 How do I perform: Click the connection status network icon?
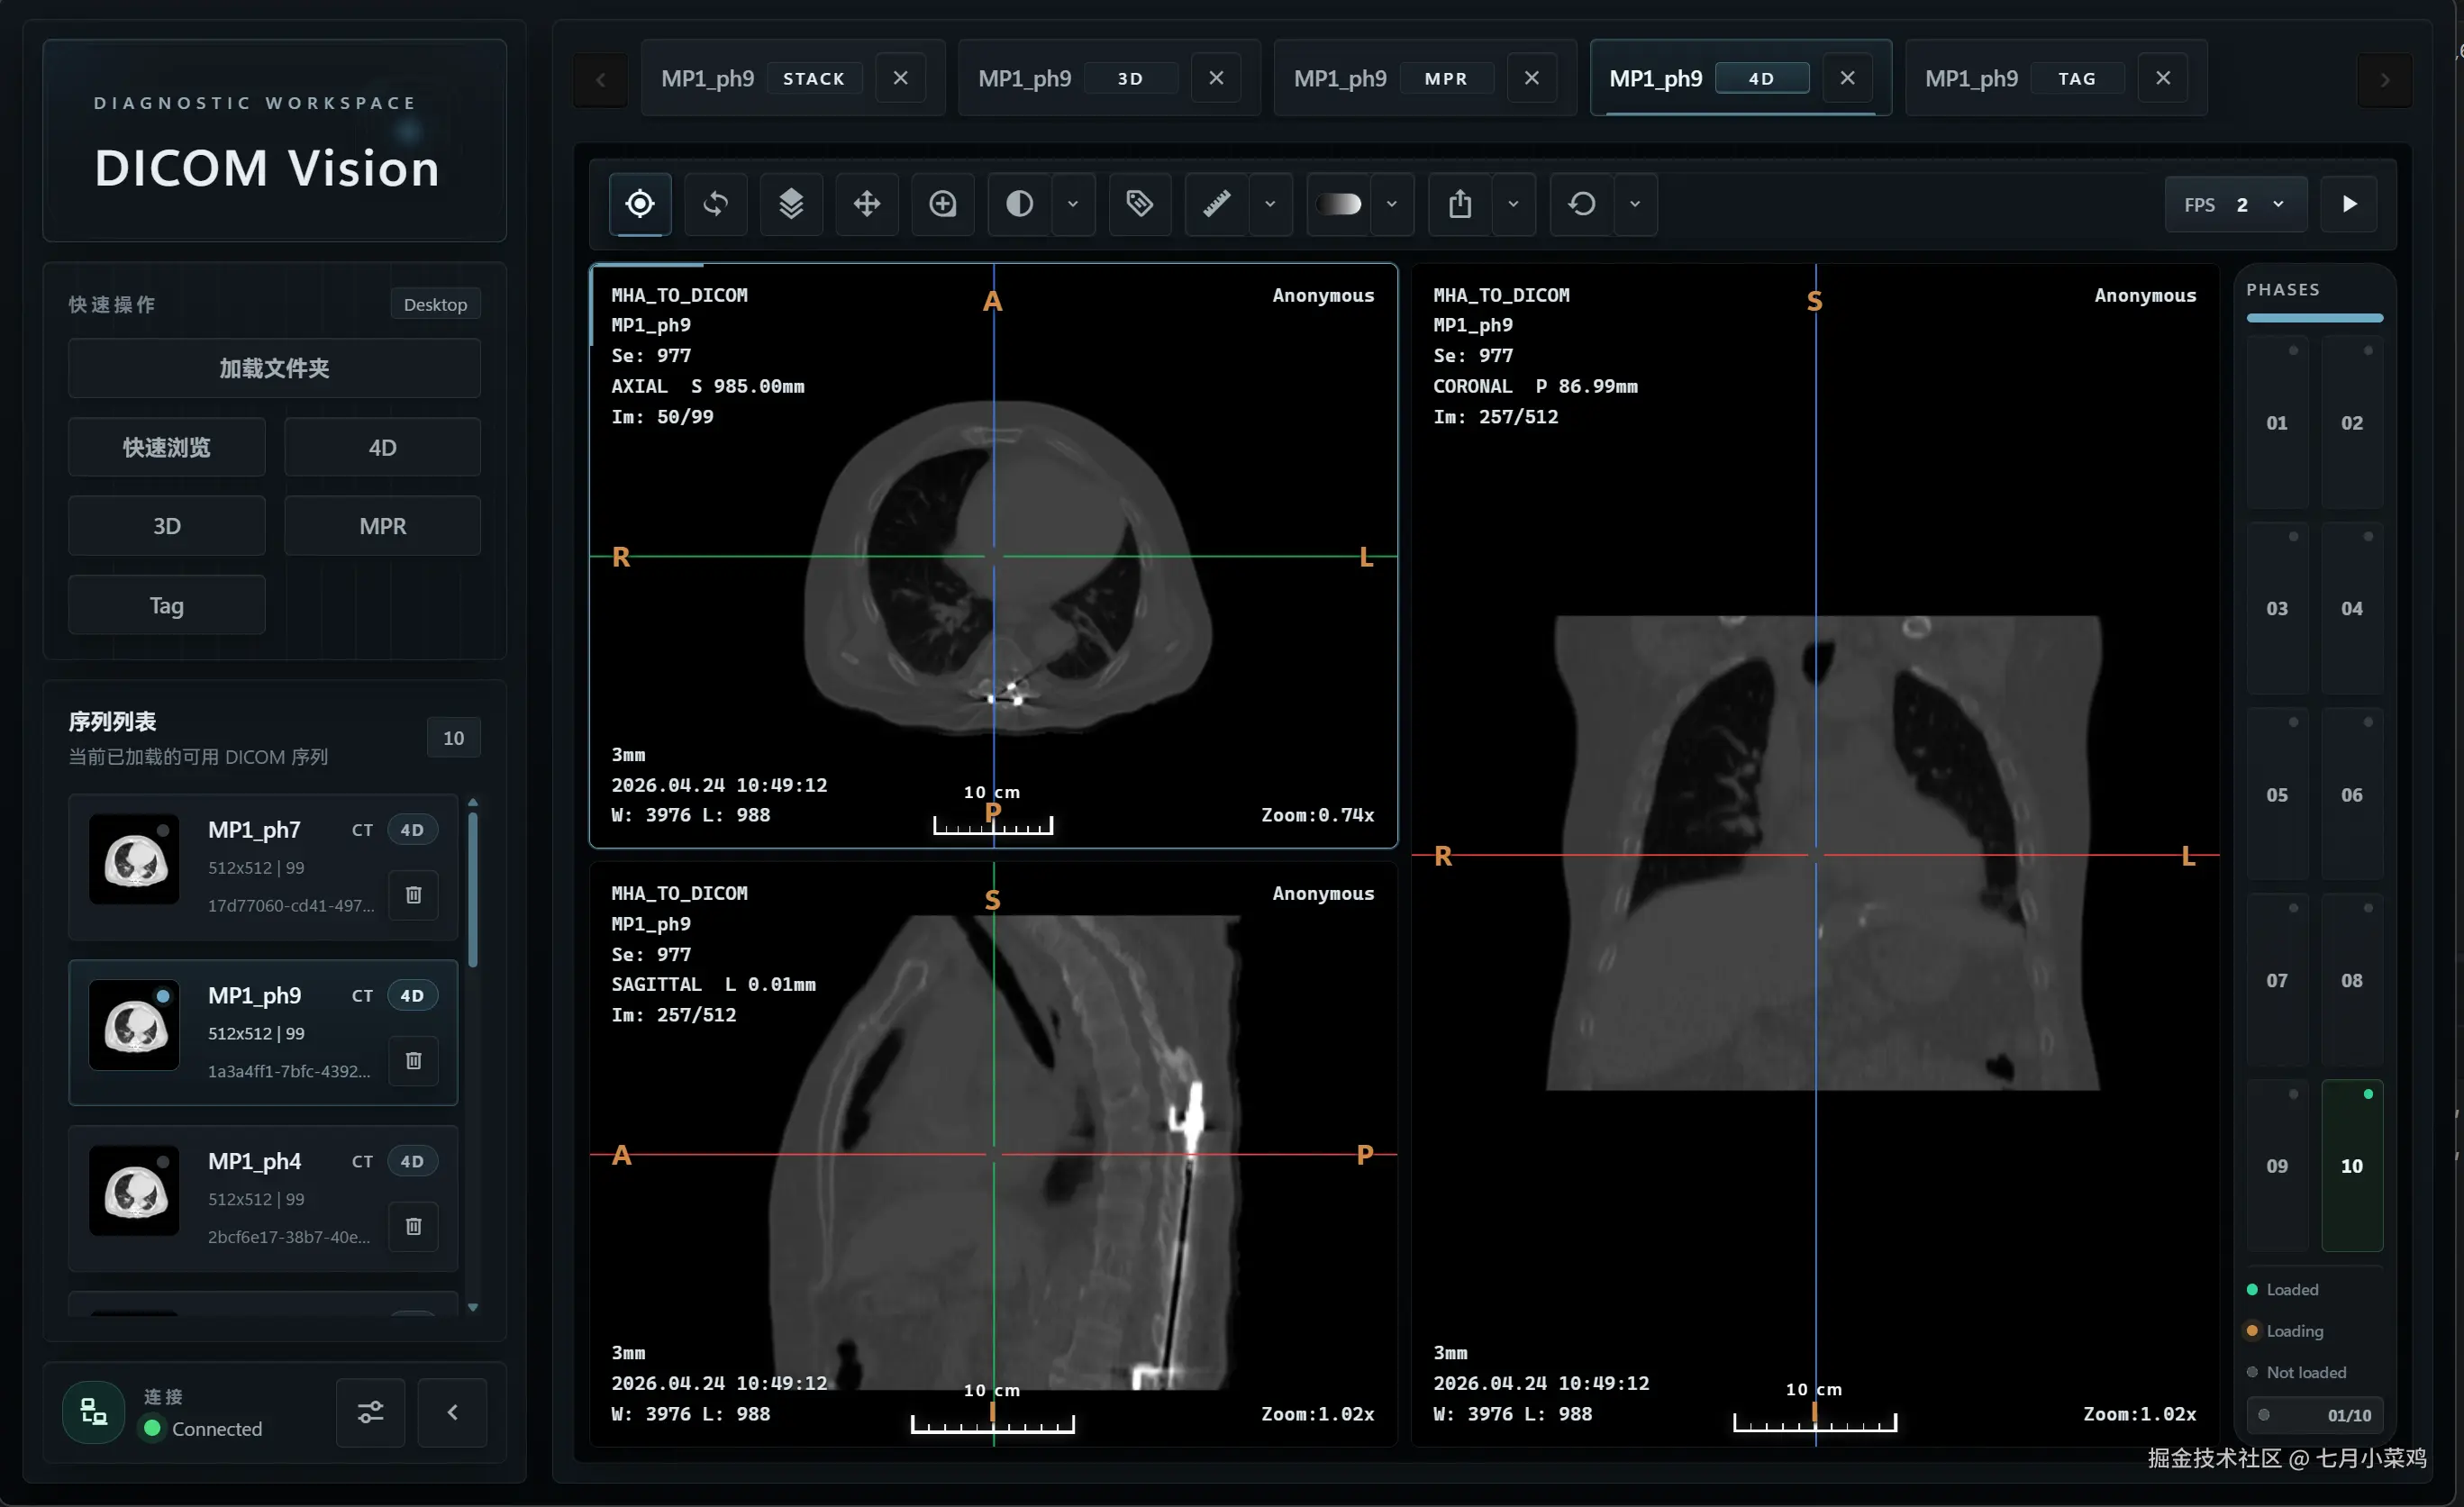pos(94,1412)
